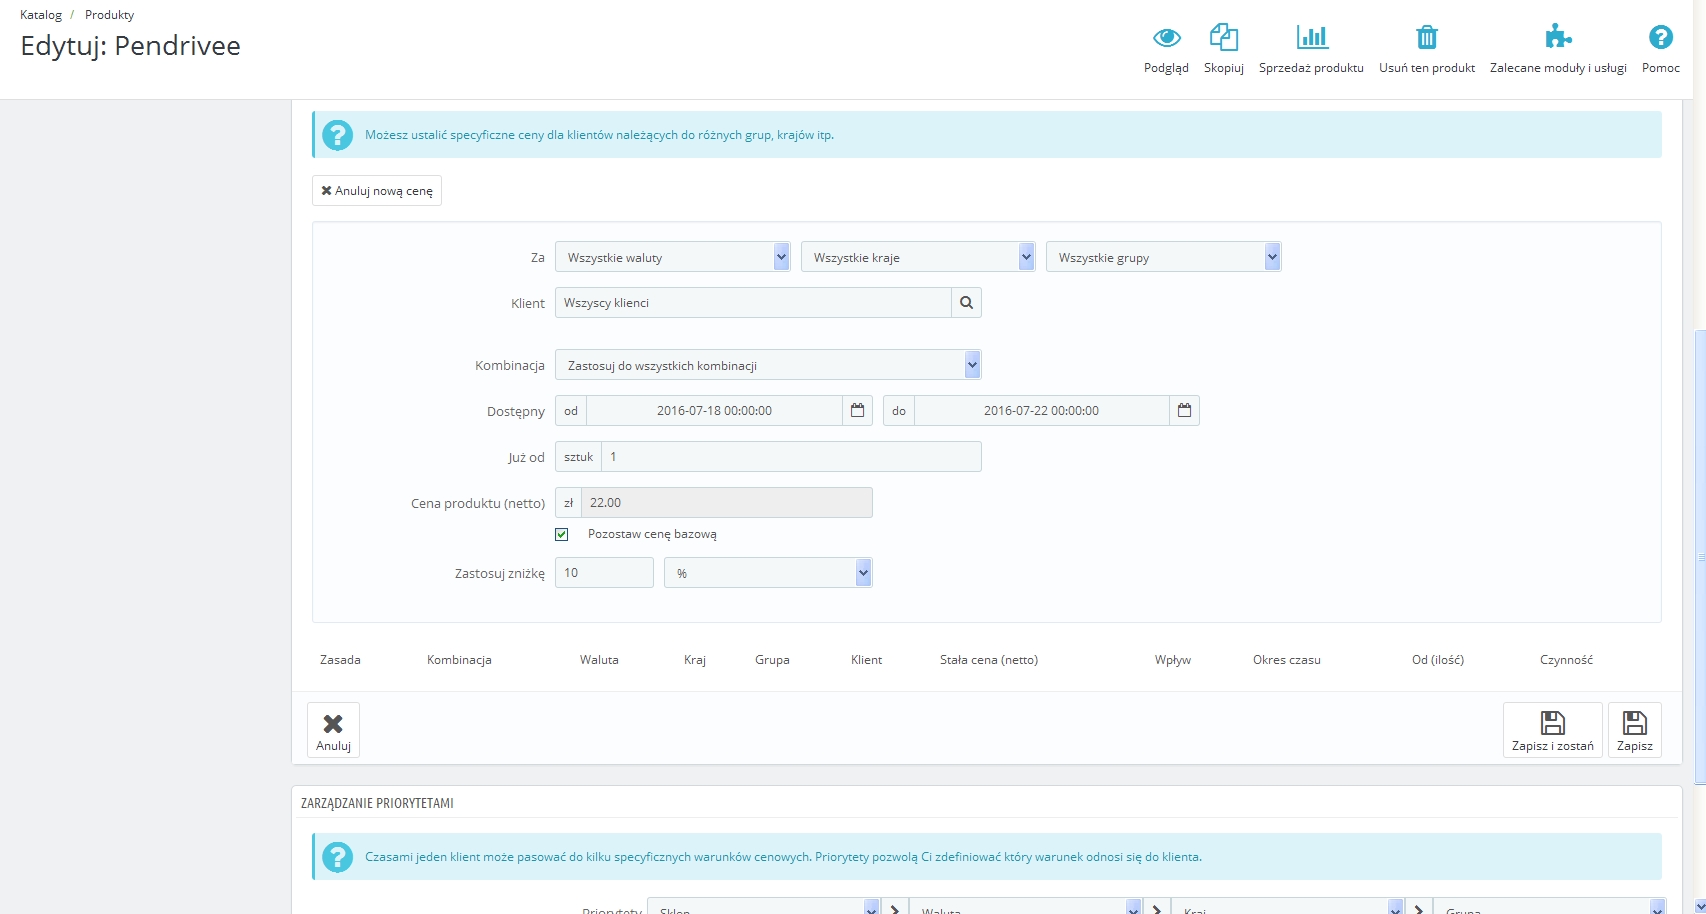Expand the Wszystkie kraje dropdown
Viewport: 1706px width, 914px height.
click(x=917, y=258)
